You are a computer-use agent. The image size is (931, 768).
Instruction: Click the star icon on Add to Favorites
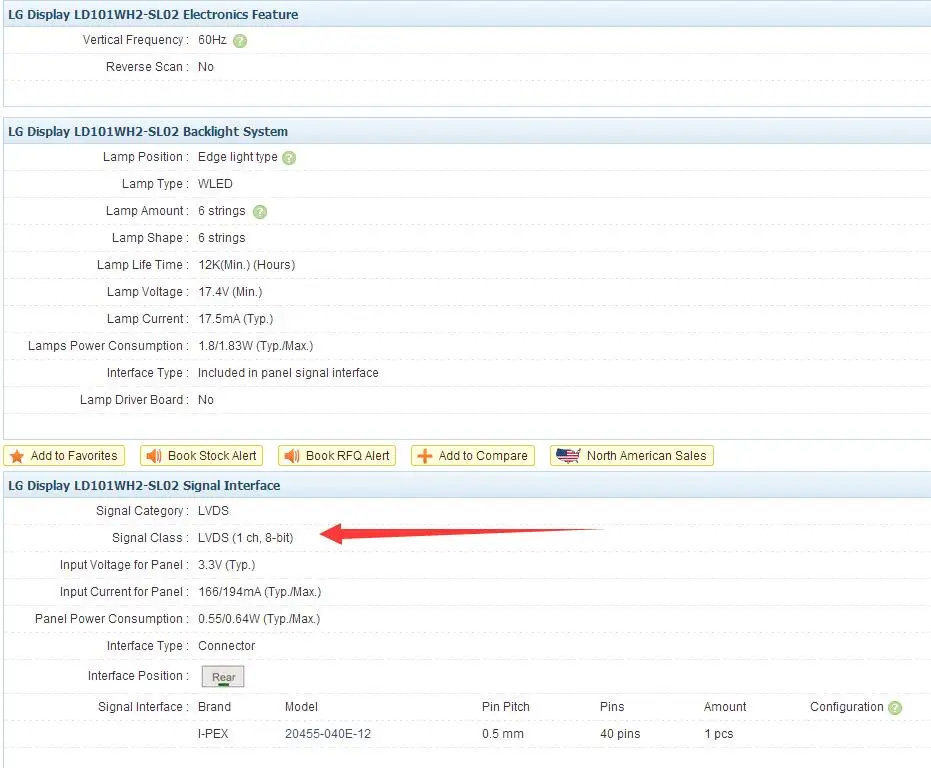click(17, 456)
